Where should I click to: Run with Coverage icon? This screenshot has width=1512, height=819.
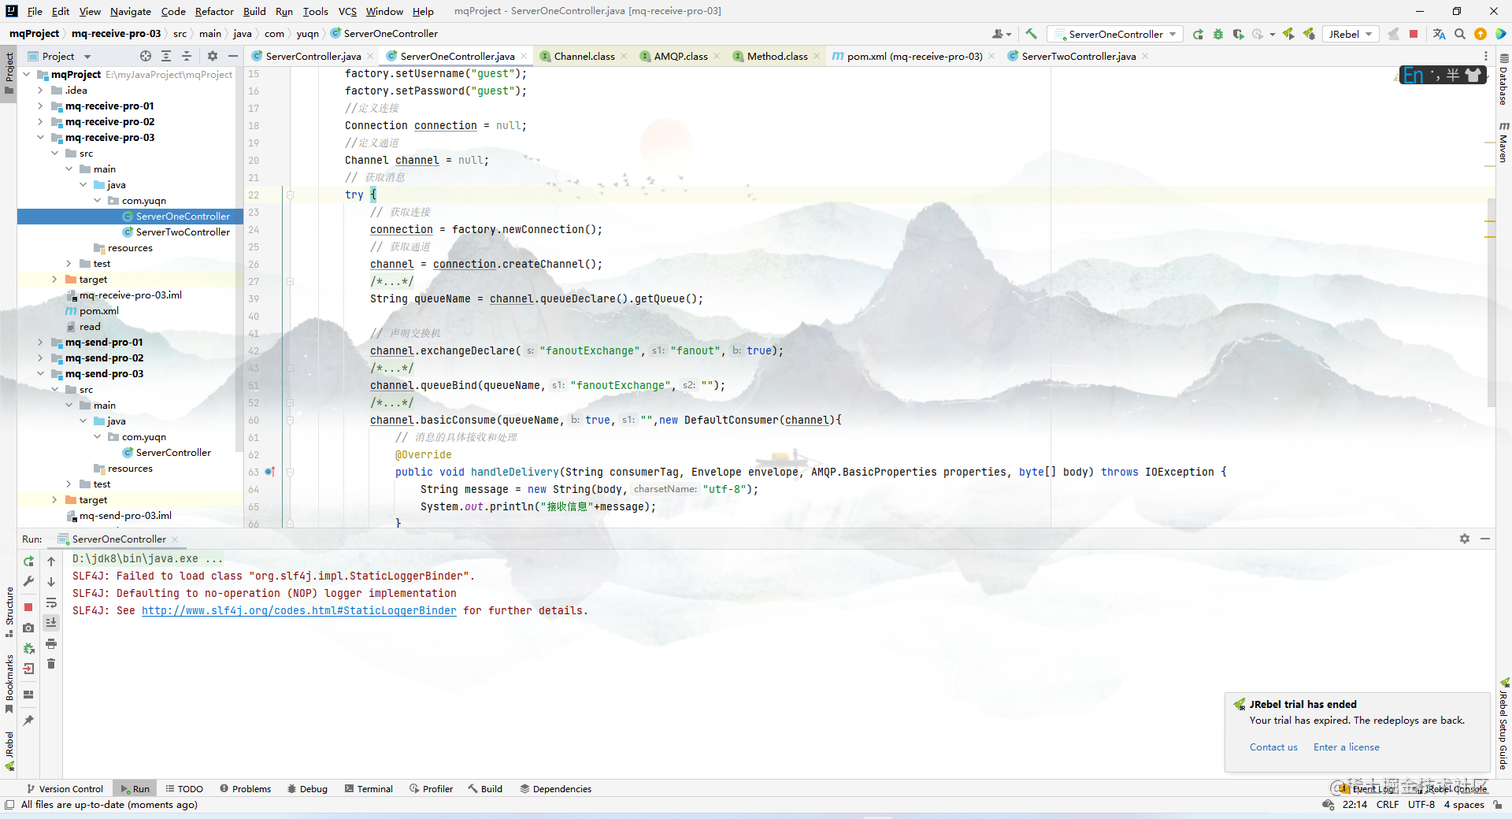pyautogui.click(x=1238, y=33)
